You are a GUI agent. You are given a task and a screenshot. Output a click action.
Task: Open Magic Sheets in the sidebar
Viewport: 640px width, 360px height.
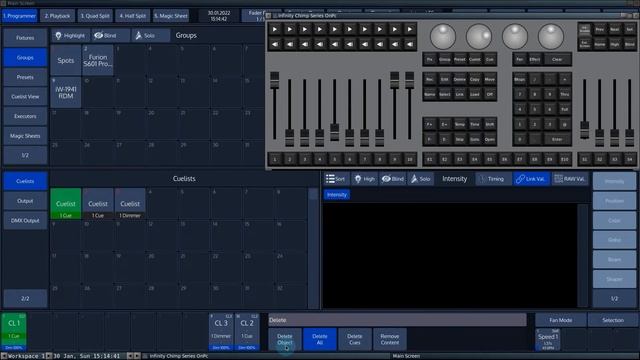click(25, 136)
